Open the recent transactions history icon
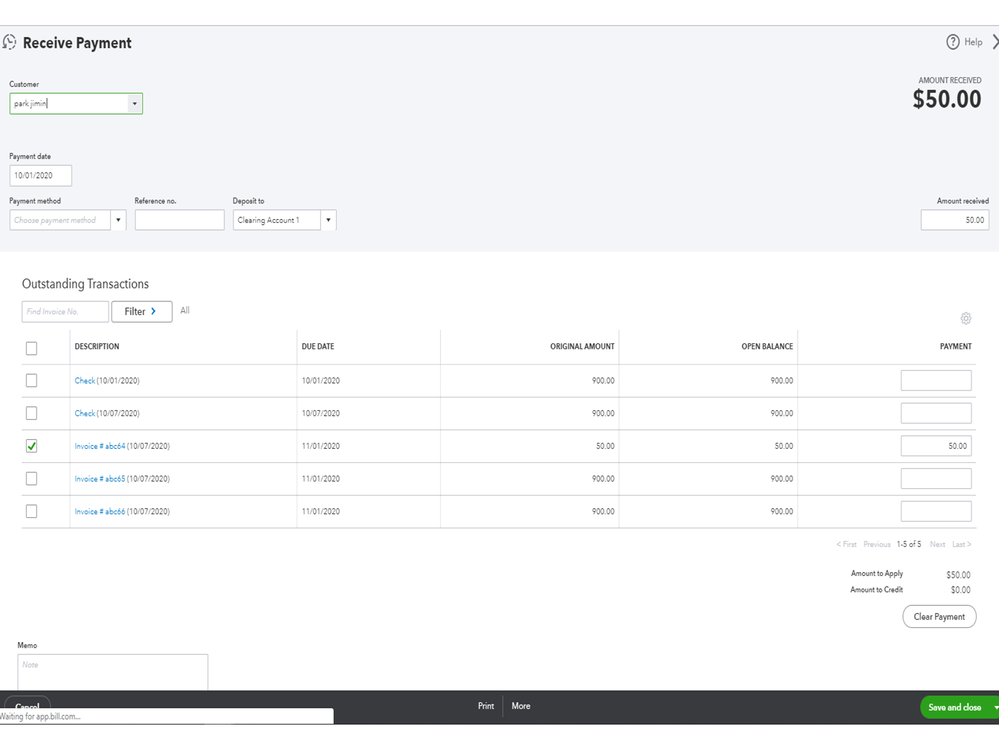 coord(9,43)
